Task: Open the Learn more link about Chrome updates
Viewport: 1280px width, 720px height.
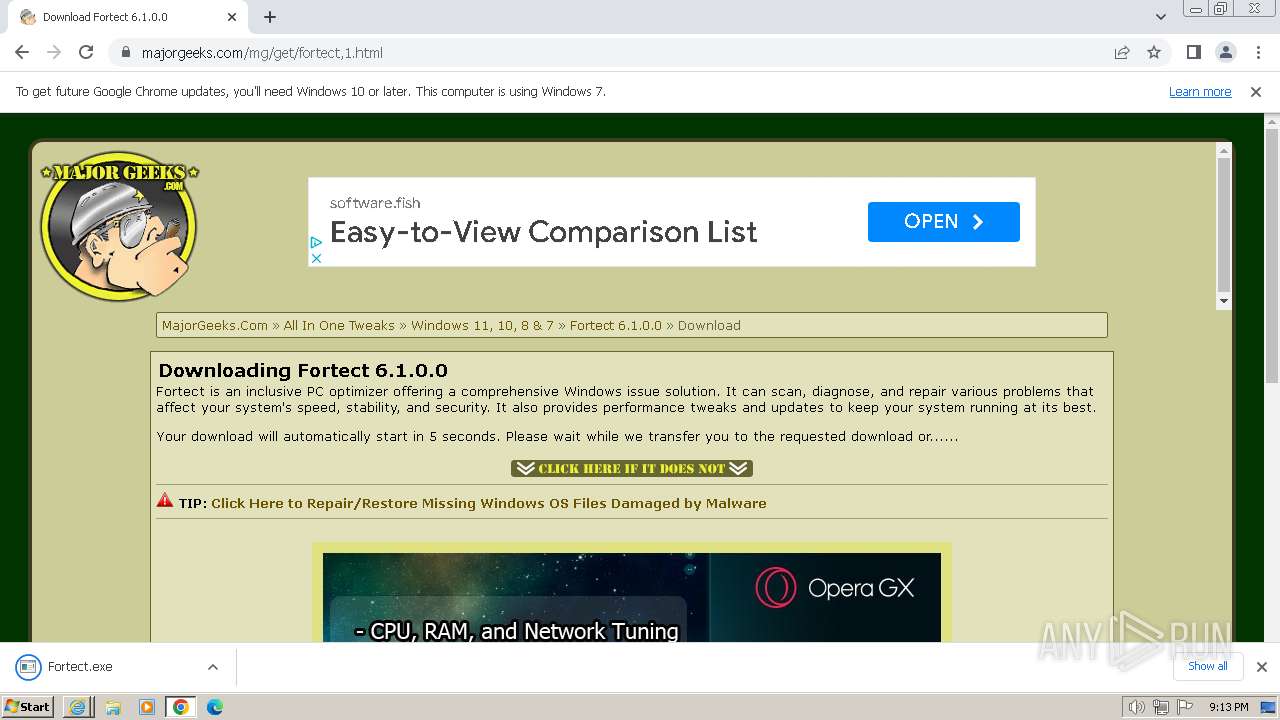Action: coord(1200,91)
